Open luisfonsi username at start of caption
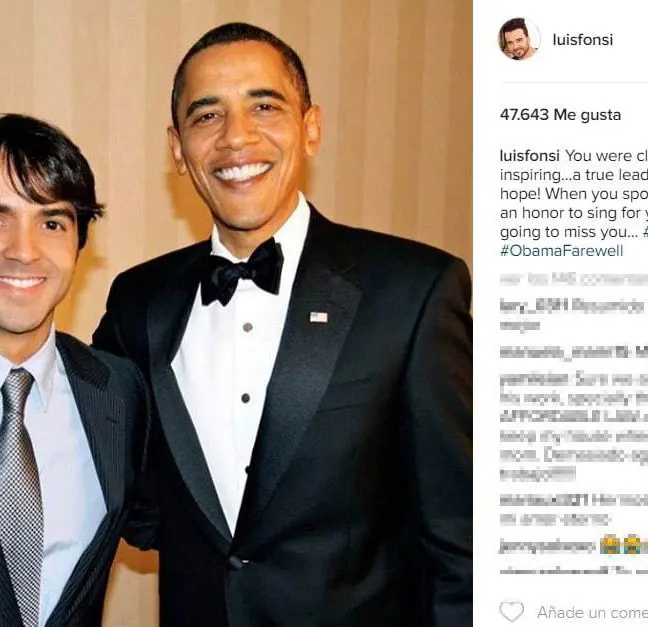The height and width of the screenshot is (627, 648). 529,156
